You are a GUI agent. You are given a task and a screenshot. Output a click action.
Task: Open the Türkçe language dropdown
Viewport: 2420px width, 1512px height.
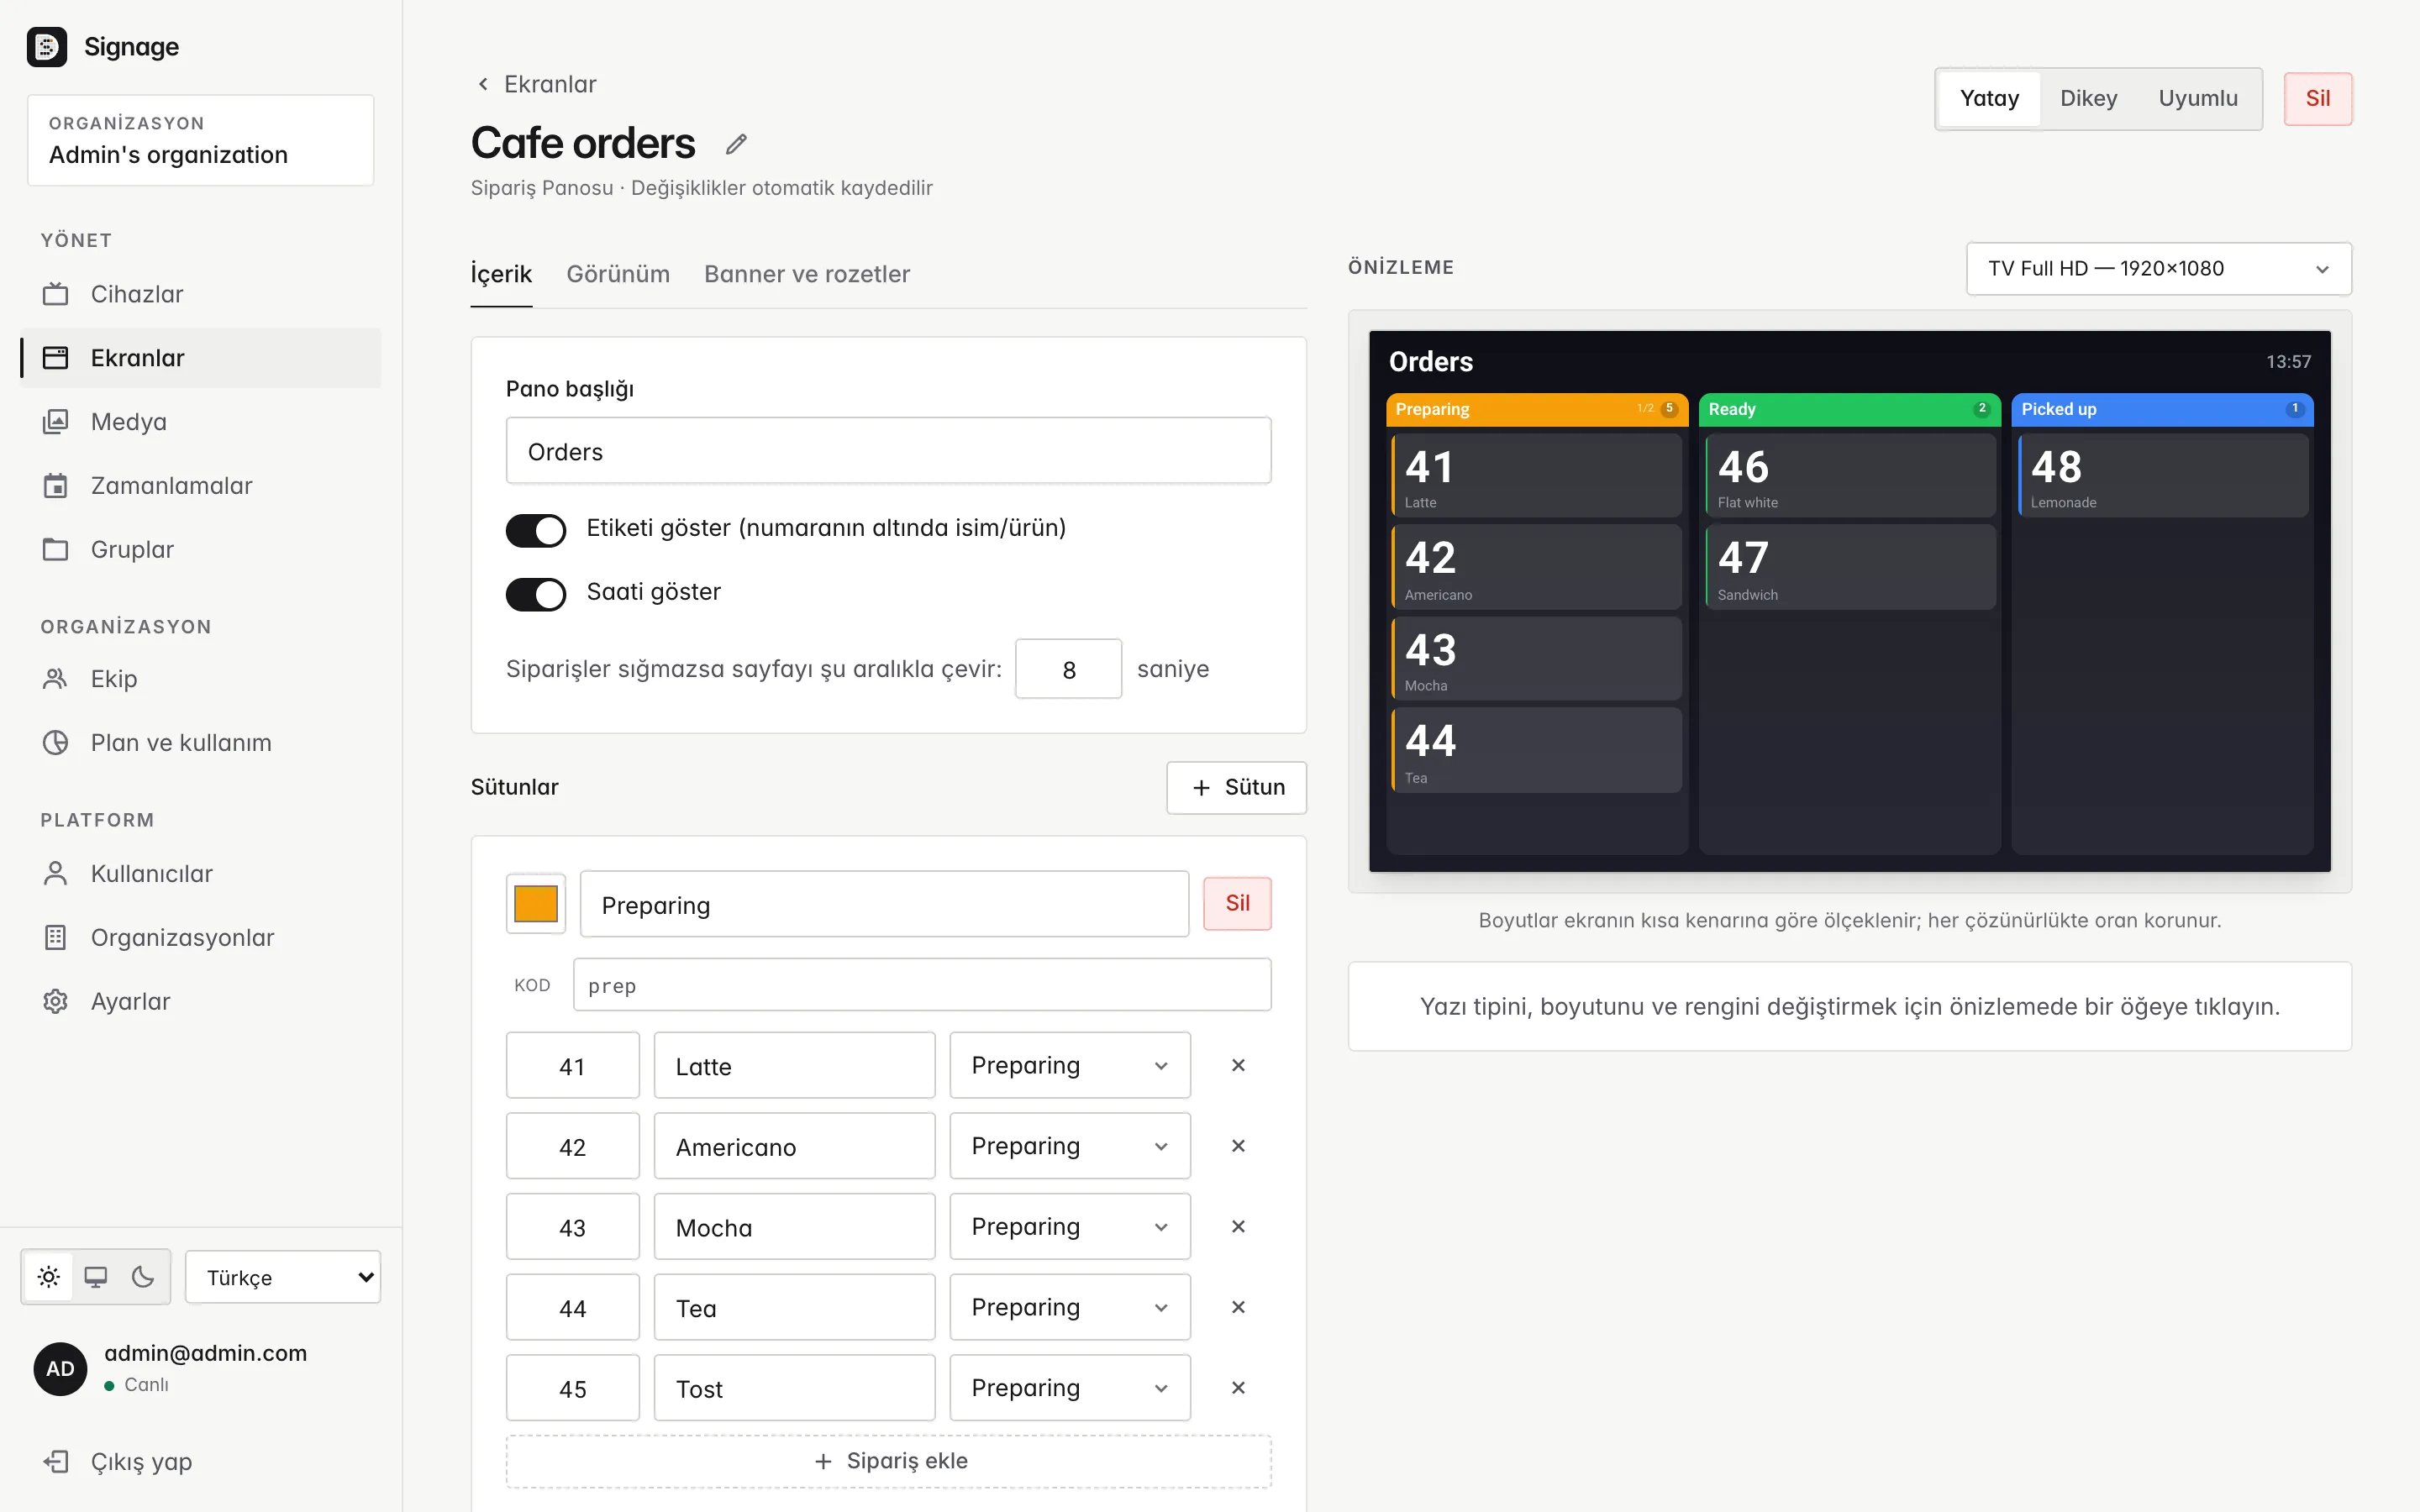[x=283, y=1277]
